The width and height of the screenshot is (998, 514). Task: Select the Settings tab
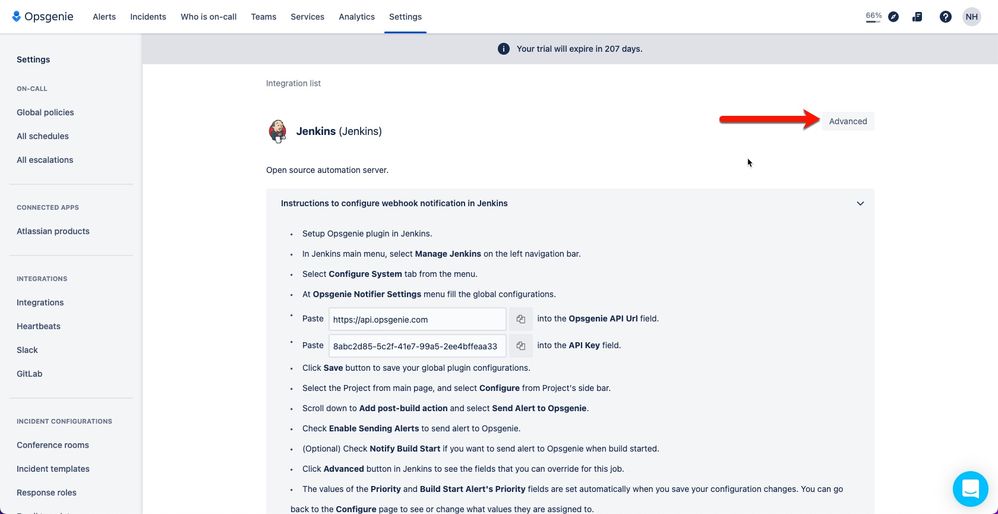pos(405,17)
